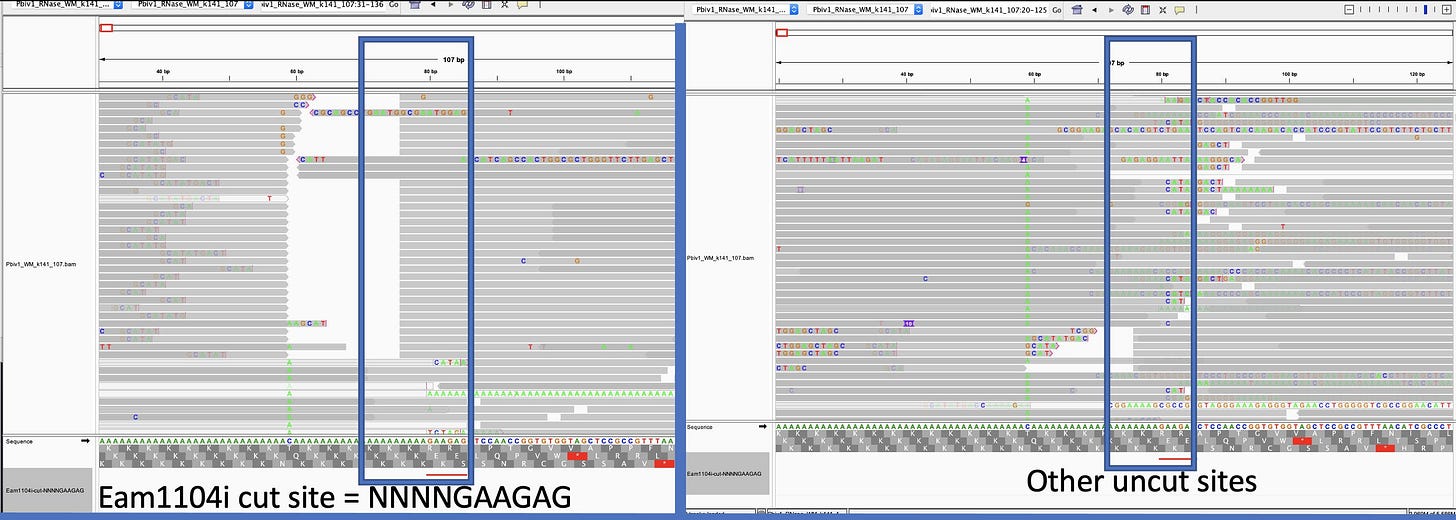This screenshot has width=1456, height=520.
Task: Go back with left arrow in right toolbar
Action: pos(1095,9)
